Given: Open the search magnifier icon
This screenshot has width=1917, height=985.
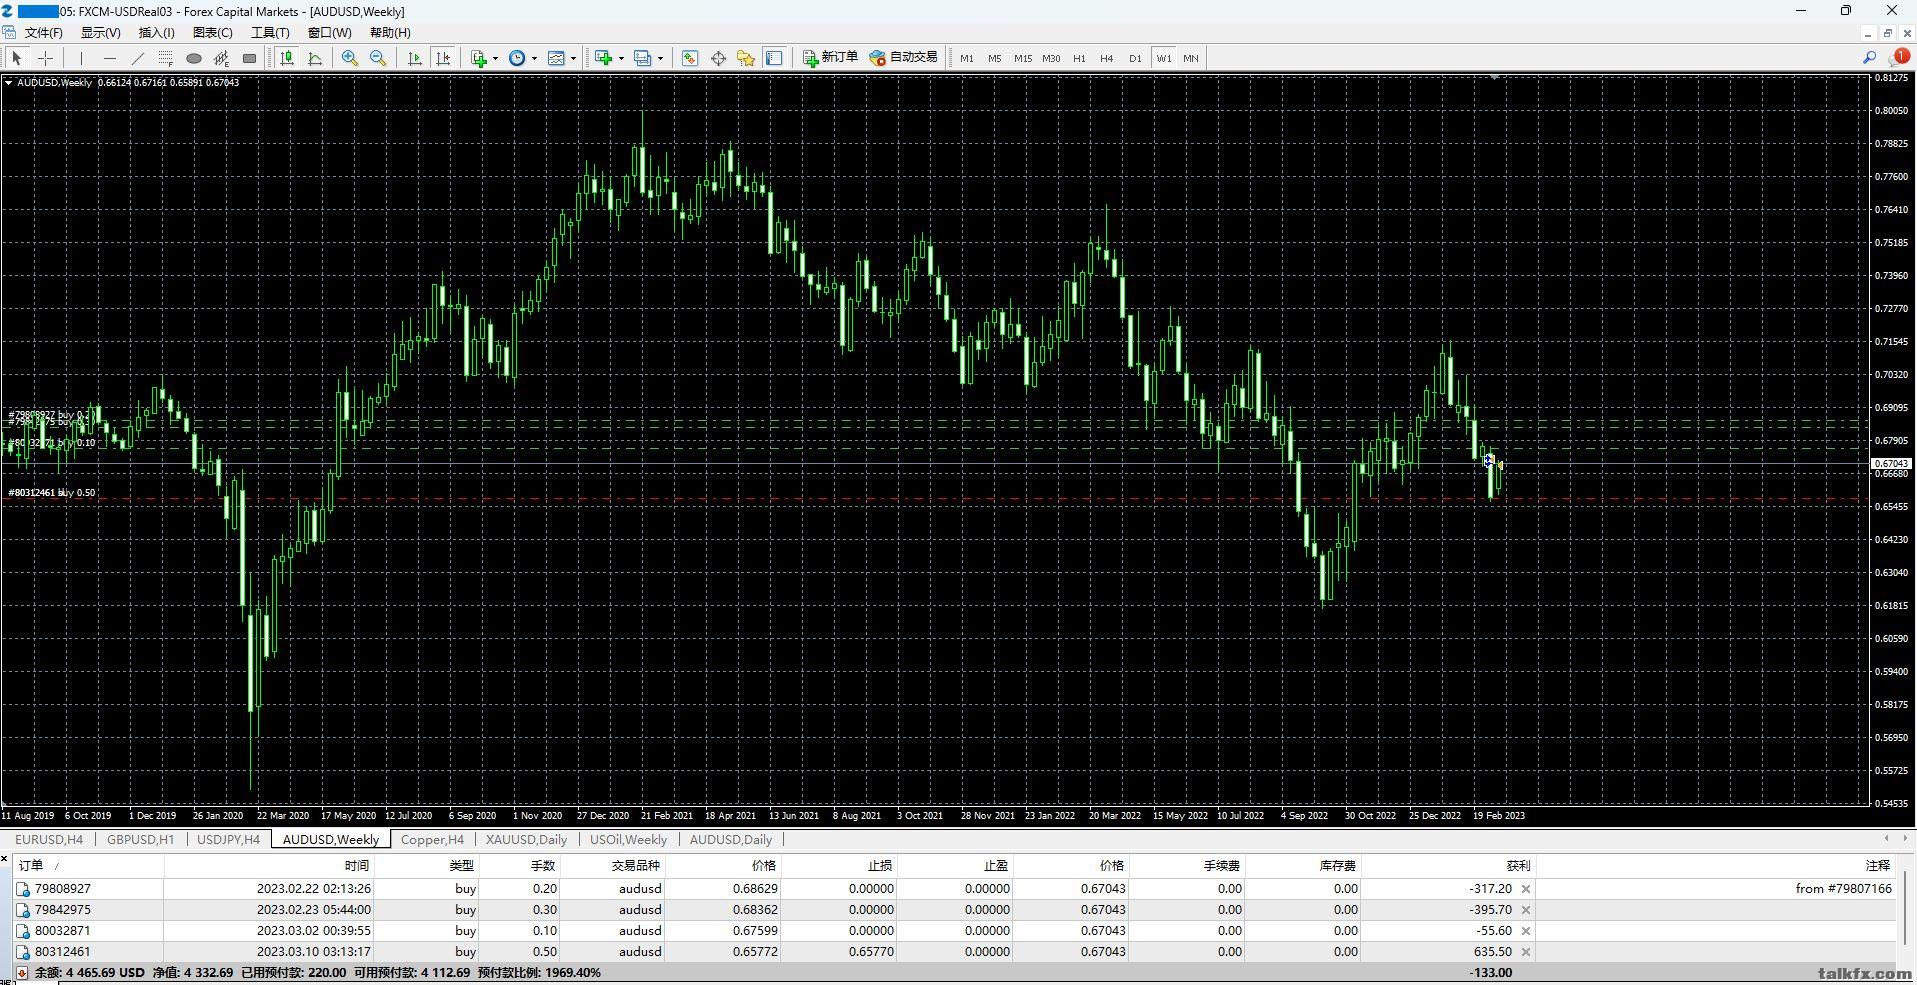Looking at the screenshot, I should tap(1869, 58).
